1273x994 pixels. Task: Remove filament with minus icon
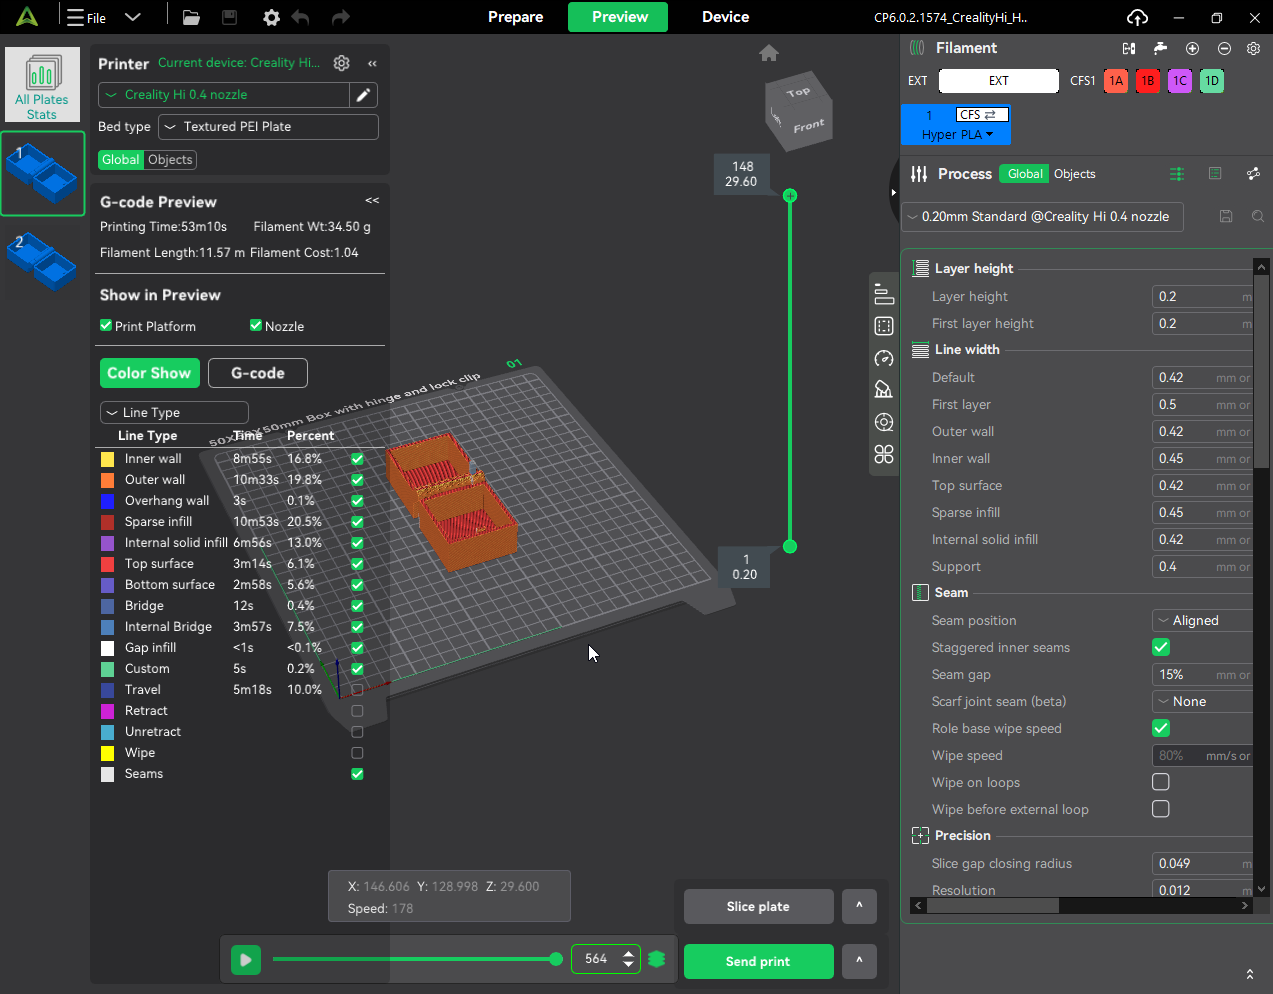point(1224,48)
